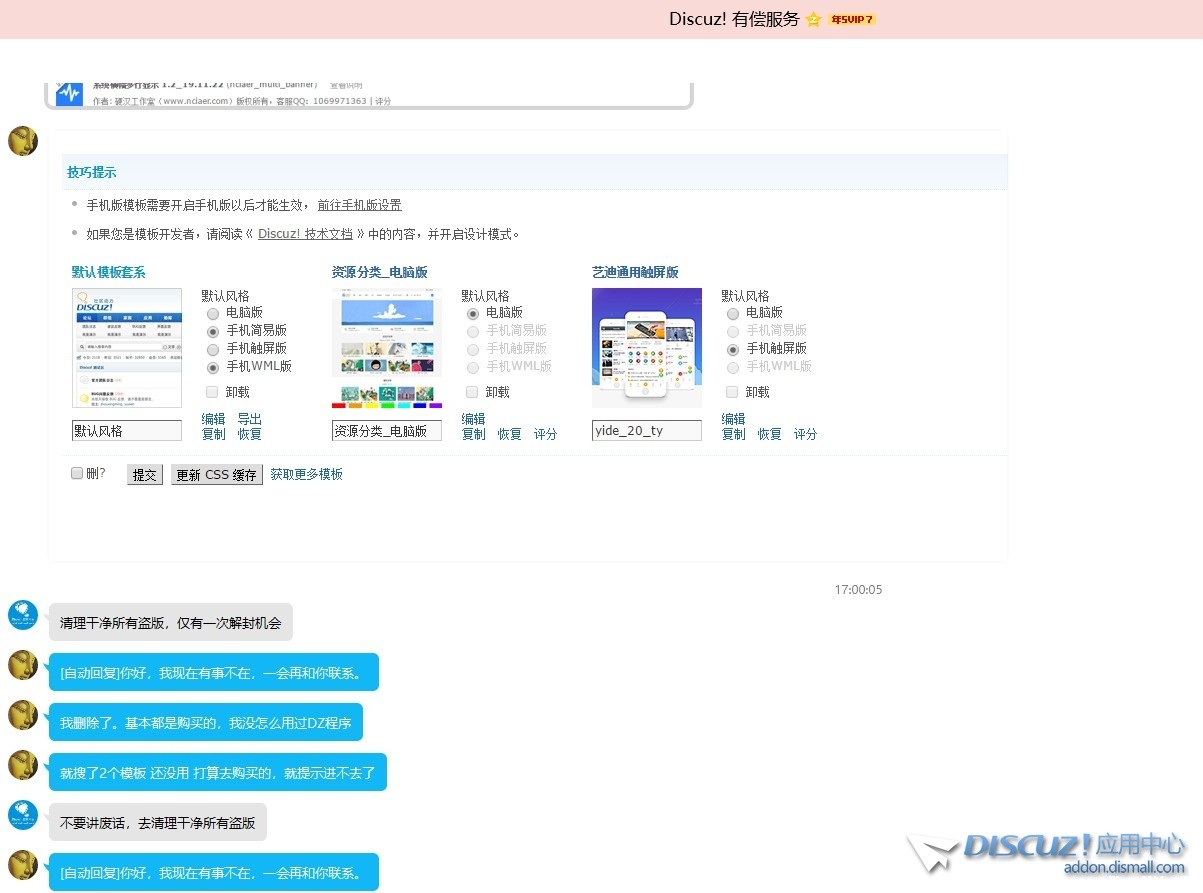
Task: Open the support avatar beside 不要讲废话 message
Action: [x=23, y=816]
